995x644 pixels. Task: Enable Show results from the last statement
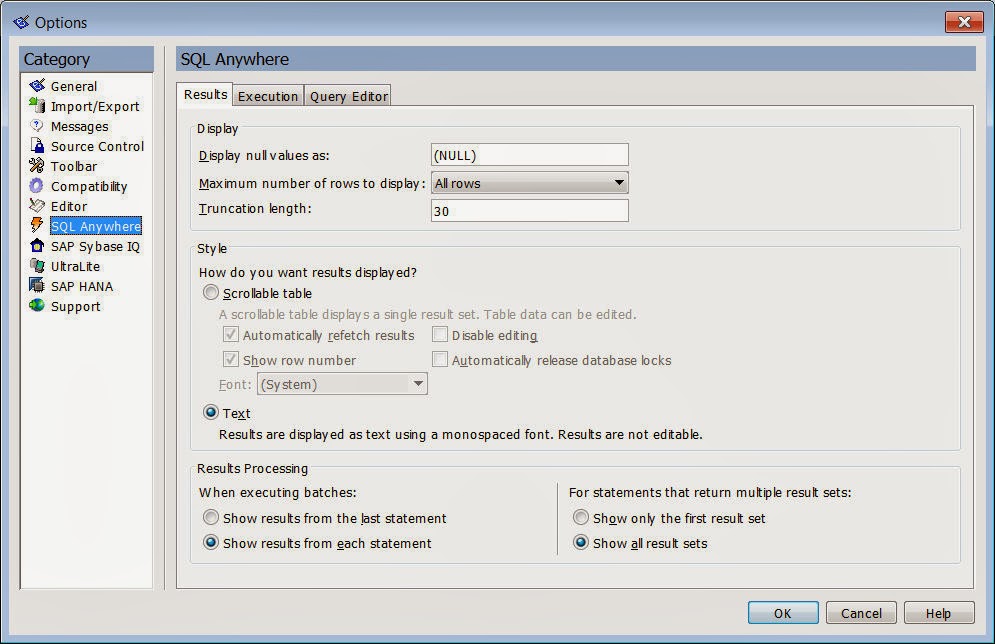(210, 518)
